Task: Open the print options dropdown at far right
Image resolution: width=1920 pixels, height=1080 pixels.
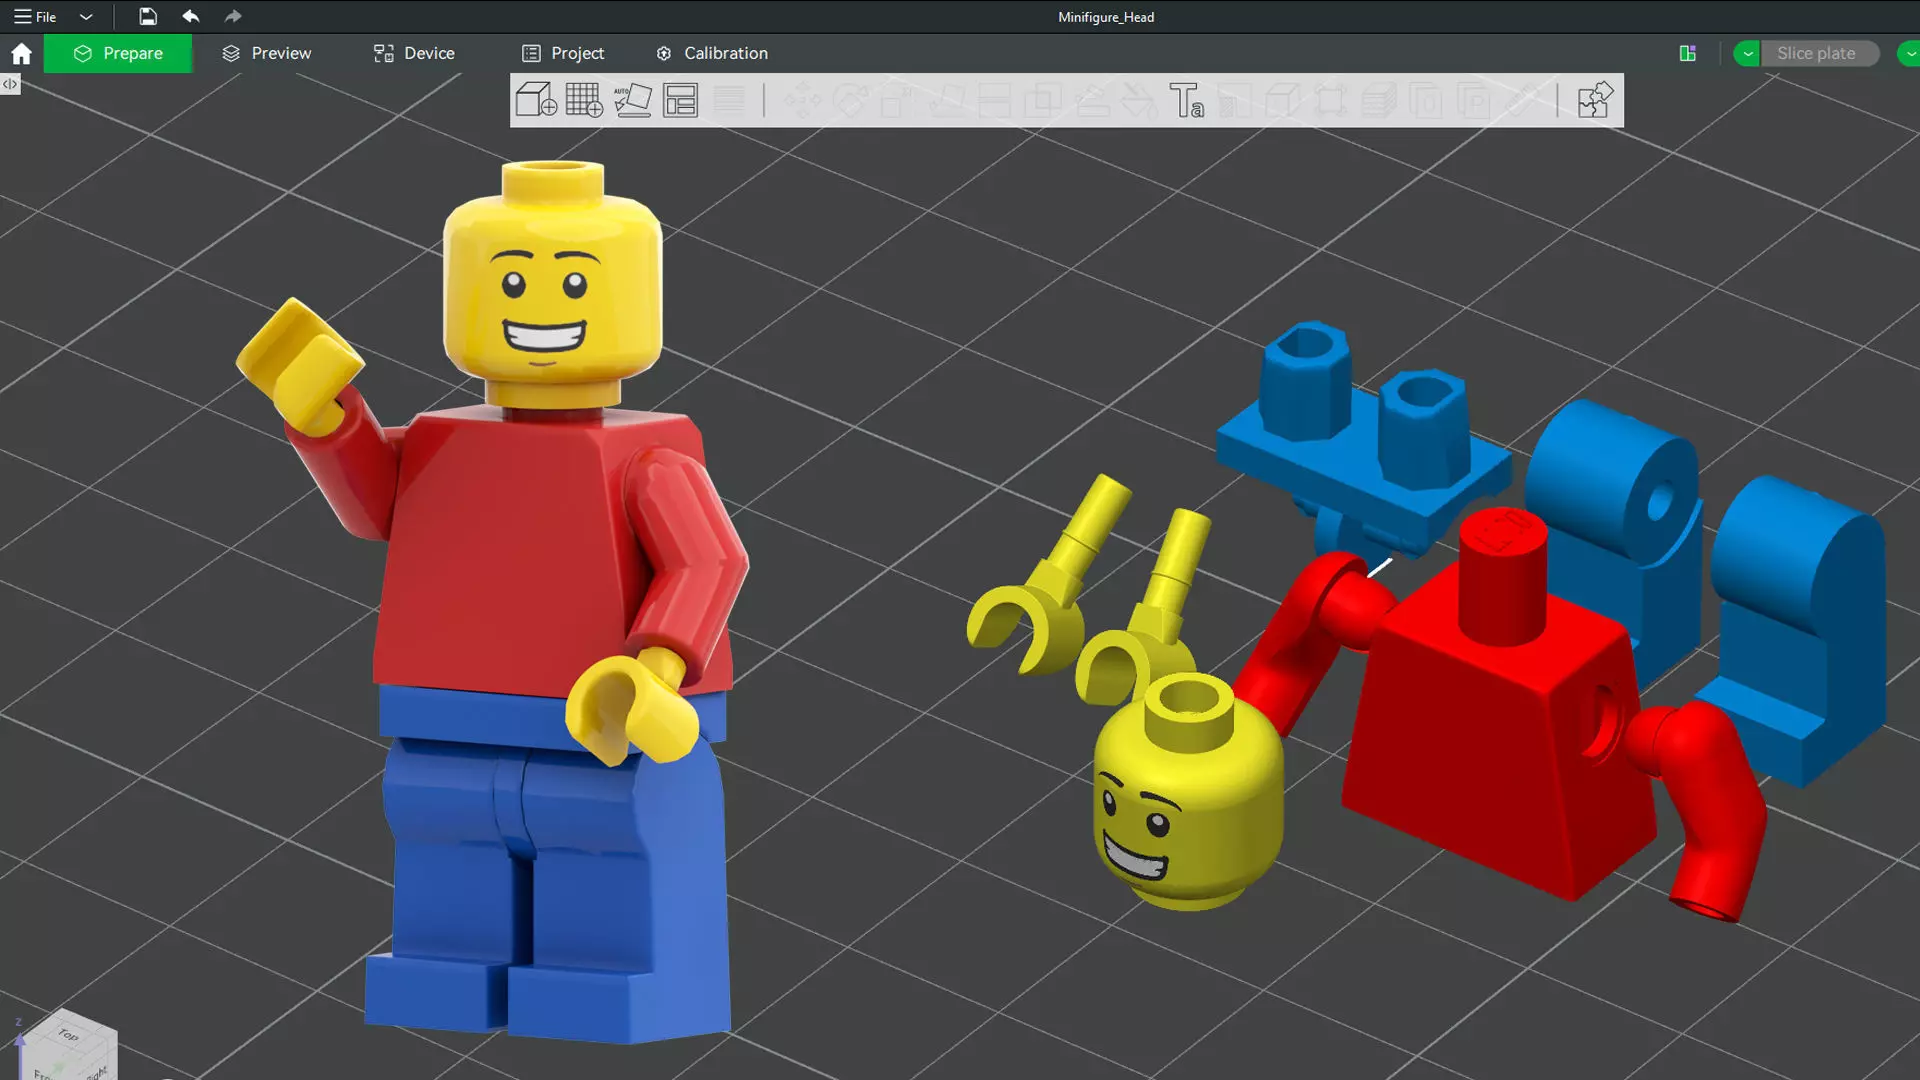Action: pyautogui.click(x=1909, y=53)
